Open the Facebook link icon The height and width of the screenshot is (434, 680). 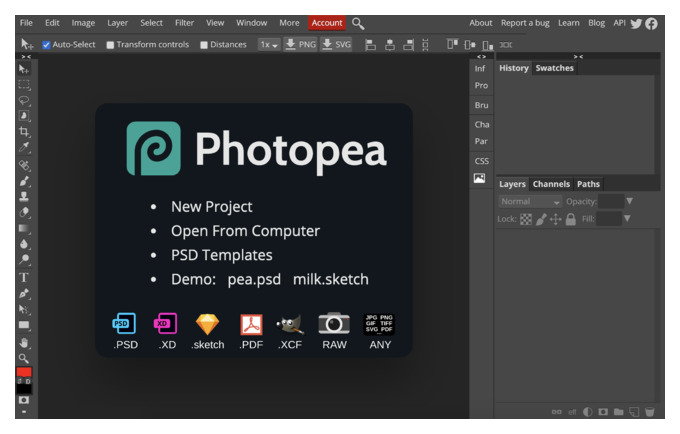pyautogui.click(x=651, y=23)
